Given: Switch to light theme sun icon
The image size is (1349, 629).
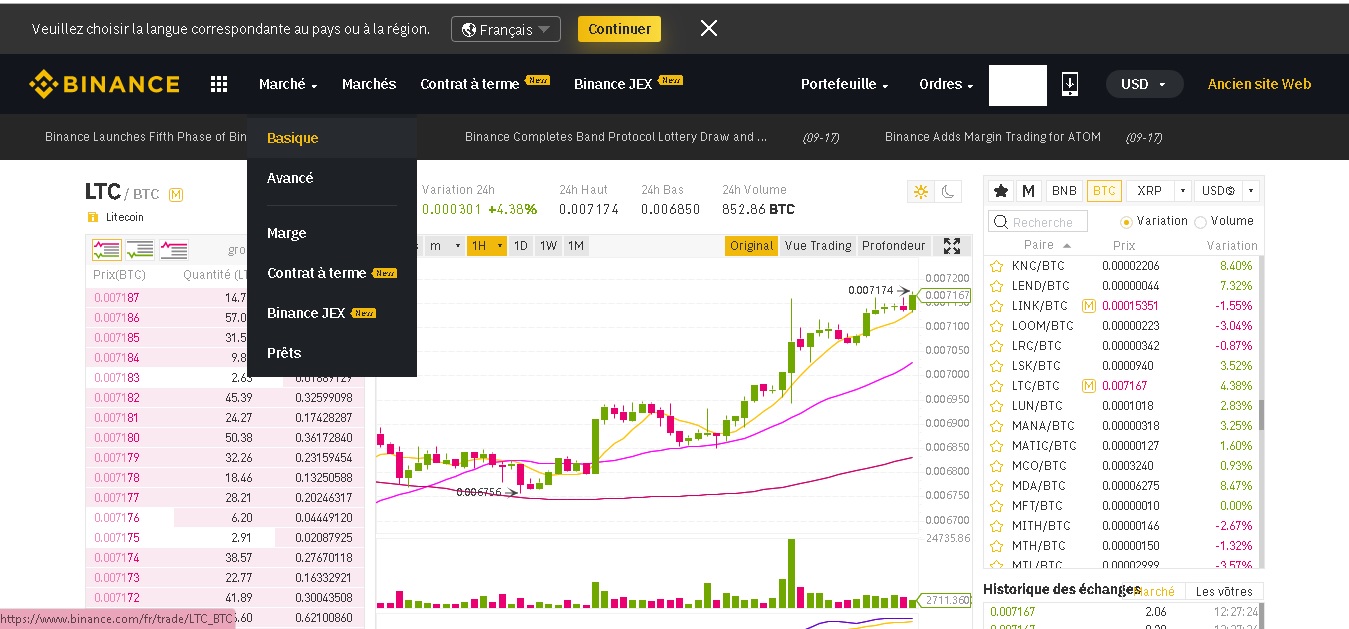Looking at the screenshot, I should coord(920,191).
